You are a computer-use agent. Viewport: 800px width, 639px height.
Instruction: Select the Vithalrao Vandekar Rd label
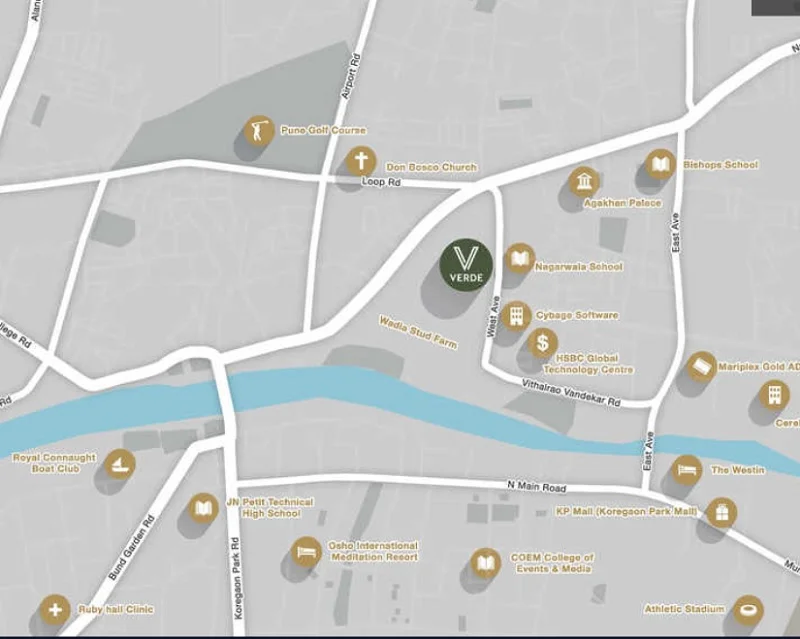(571, 393)
